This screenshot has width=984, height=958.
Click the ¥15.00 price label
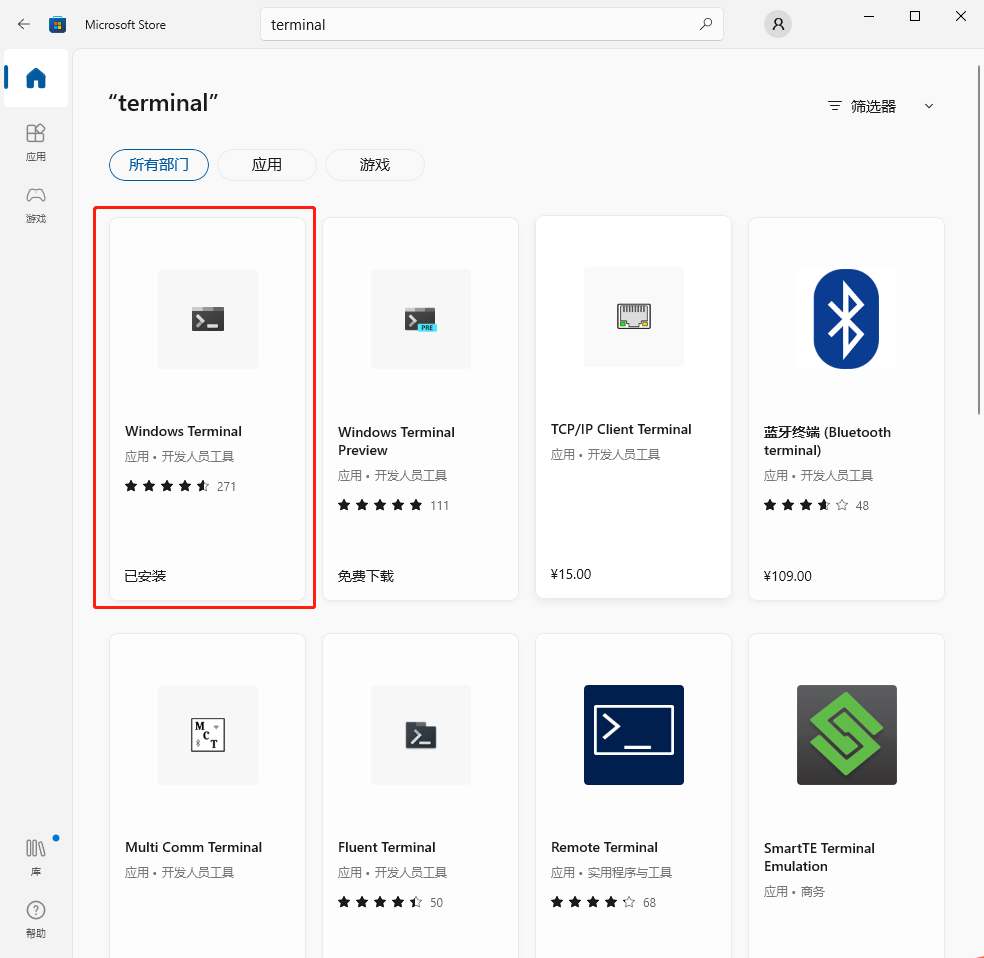tap(570, 574)
